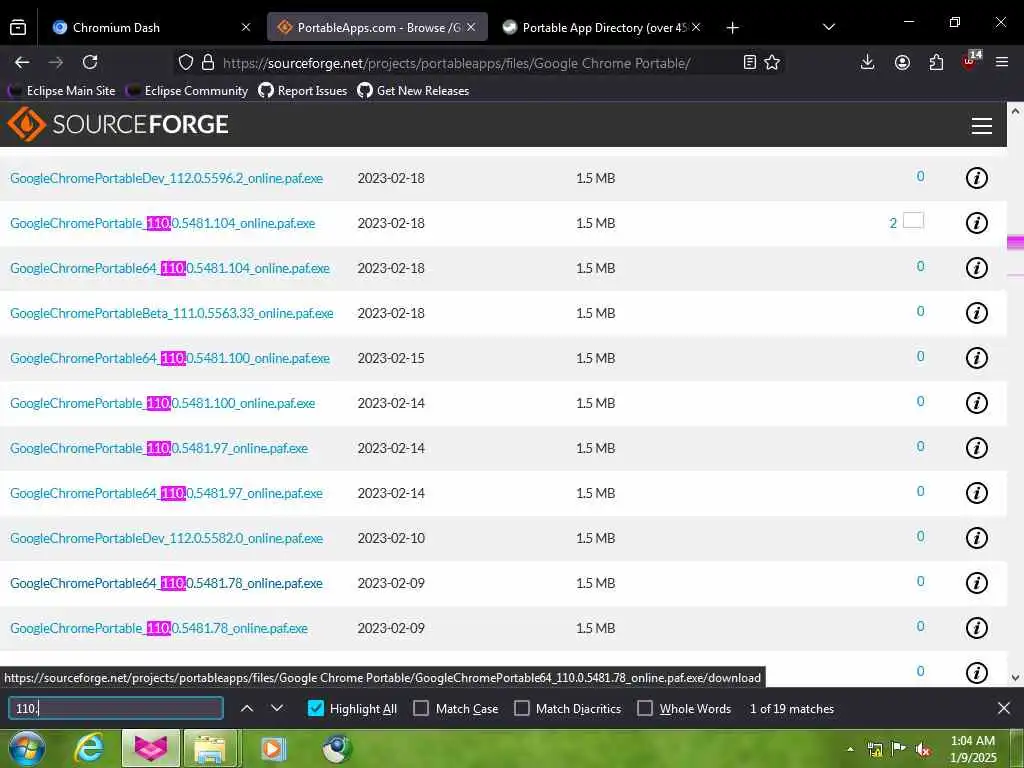
Task: Show info for GoogleChromePortable64_110.0.5481.97 file
Action: tap(976, 493)
